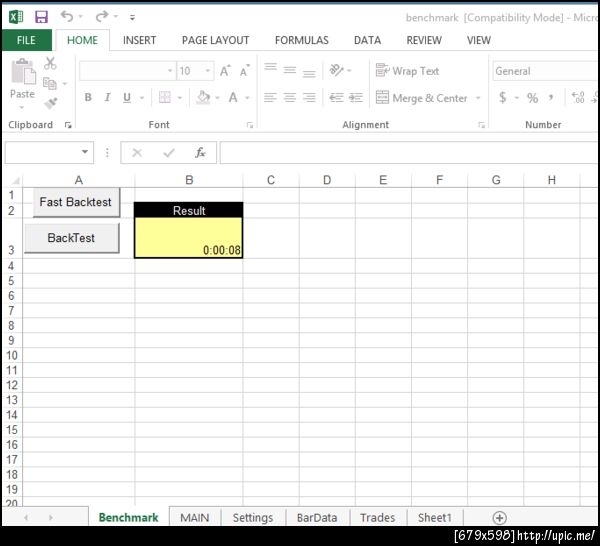Viewport: 600px width, 546px height.
Task: Add a new sheet with plus icon
Action: click(x=499, y=518)
